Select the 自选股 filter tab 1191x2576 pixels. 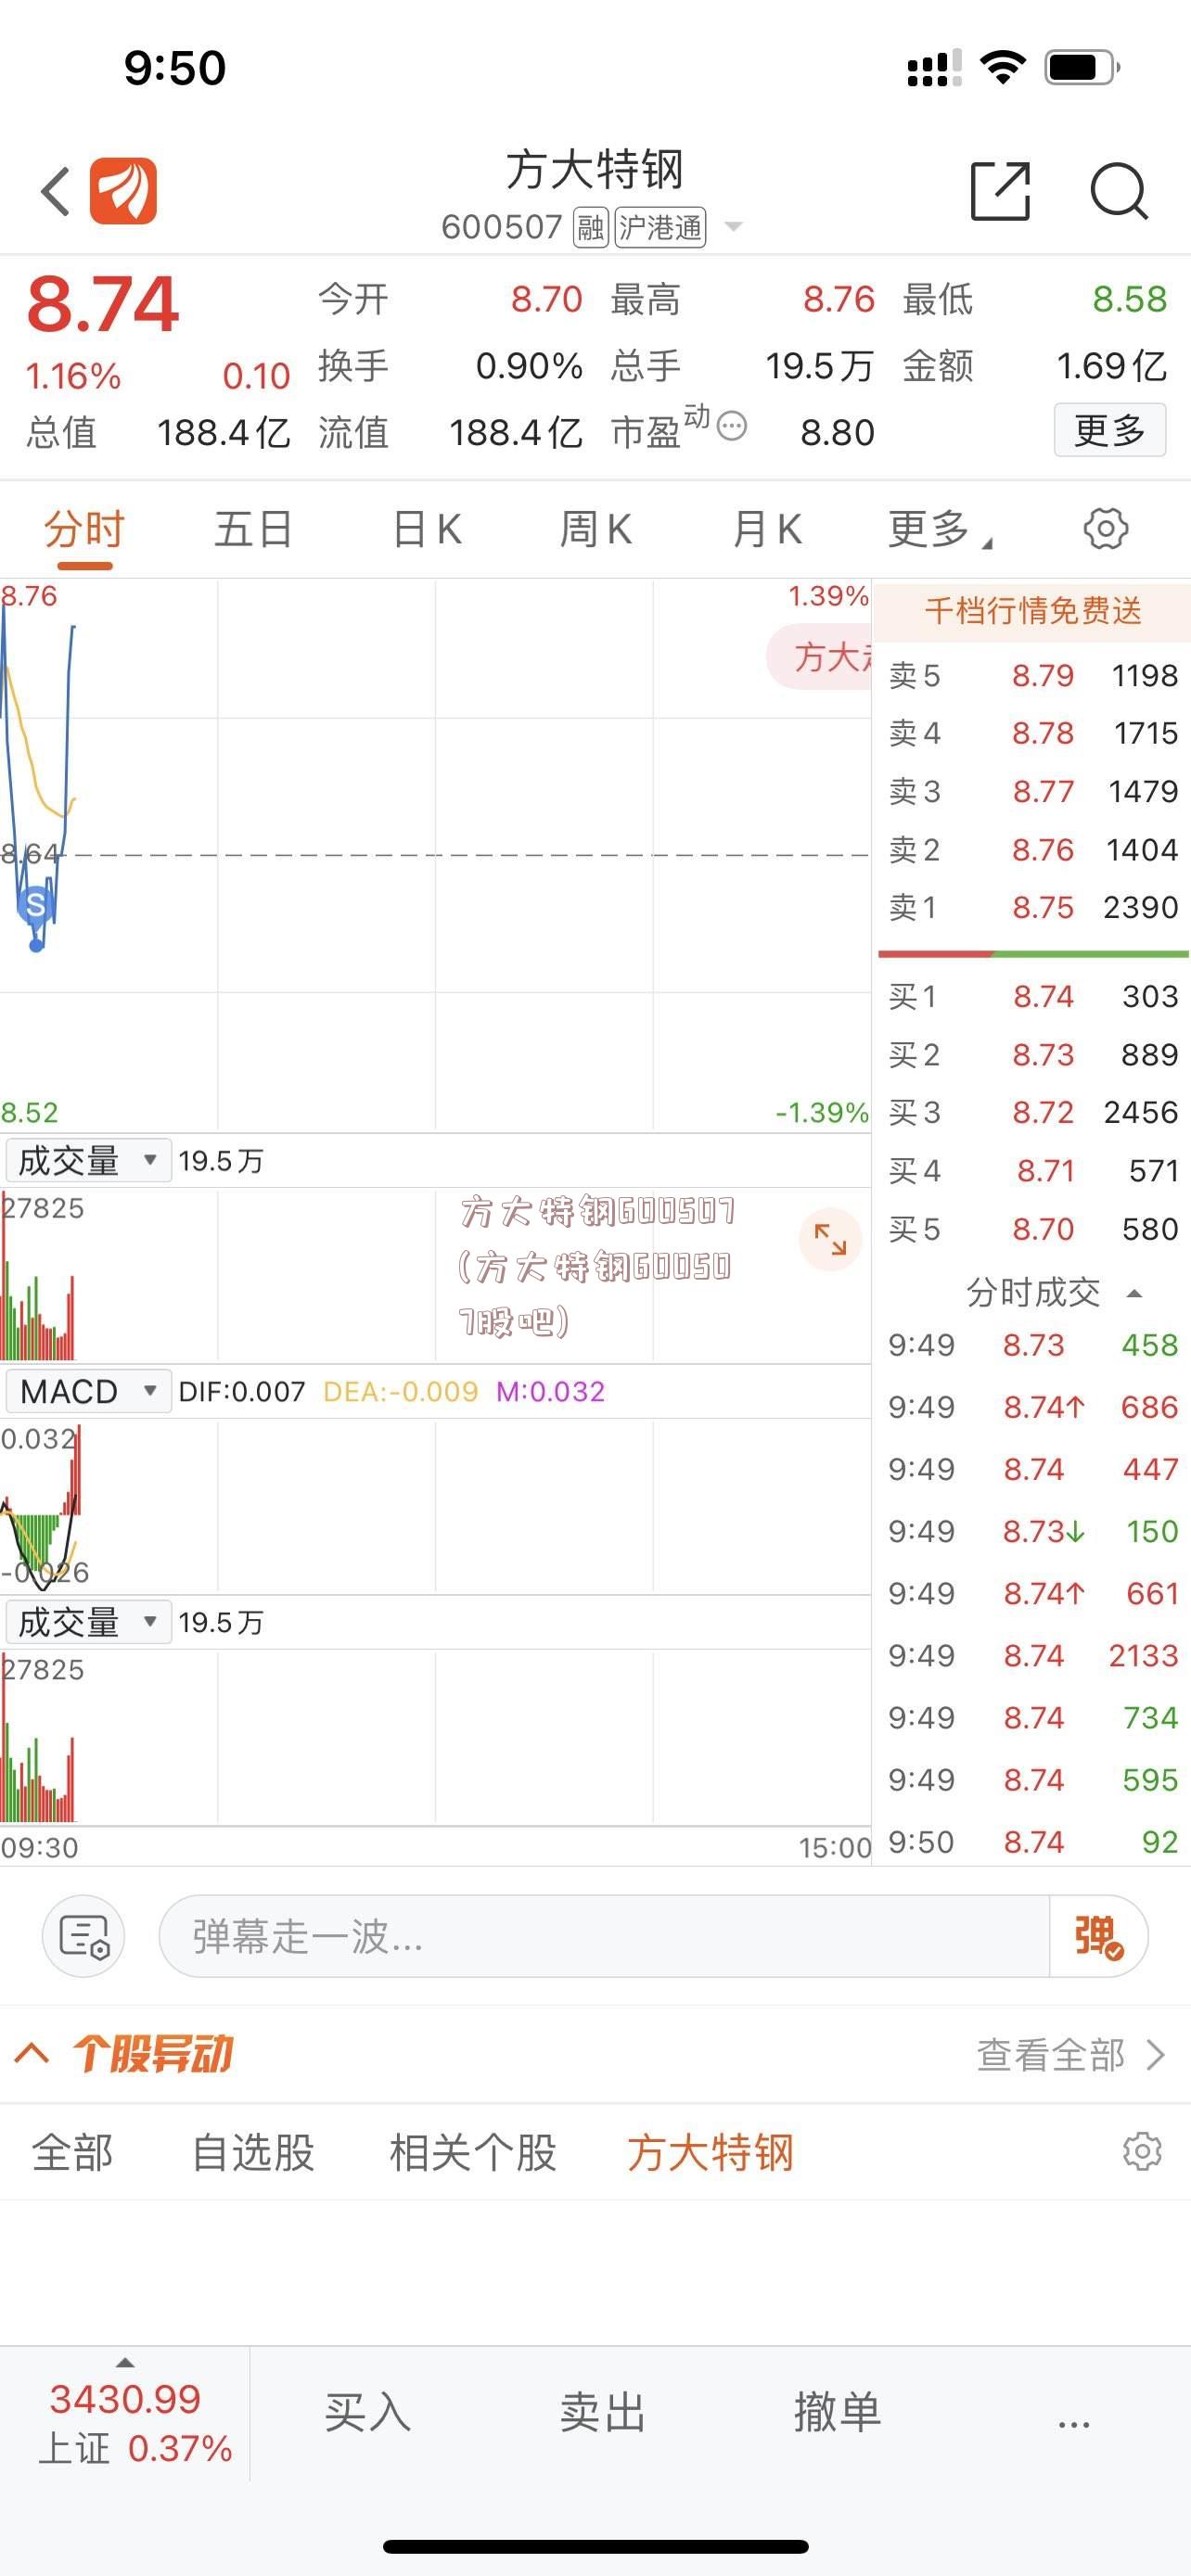pyautogui.click(x=253, y=2152)
